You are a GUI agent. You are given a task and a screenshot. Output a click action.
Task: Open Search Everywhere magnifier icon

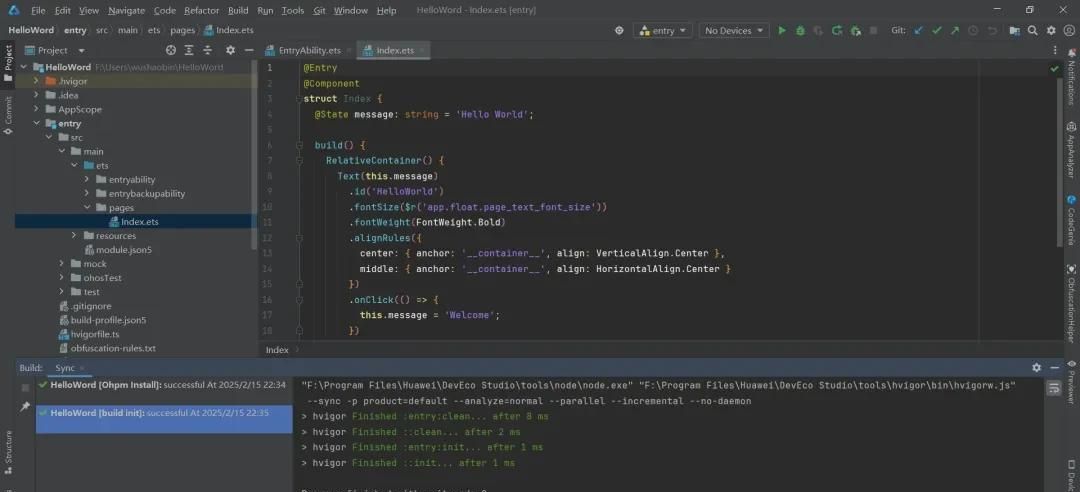coord(1031,31)
